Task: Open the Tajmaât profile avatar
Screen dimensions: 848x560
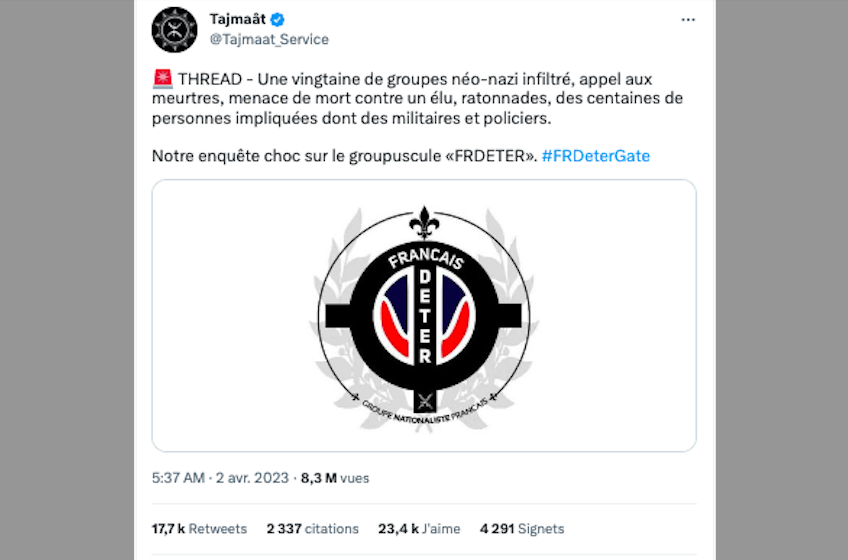Action: pyautogui.click(x=174, y=30)
